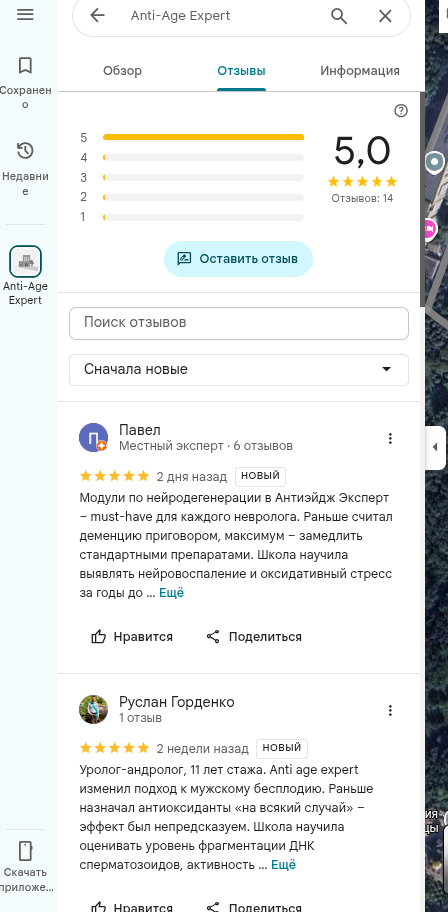Filter reviews by 5-star rating bar
Viewport: 448px width, 912px height.
203,137
